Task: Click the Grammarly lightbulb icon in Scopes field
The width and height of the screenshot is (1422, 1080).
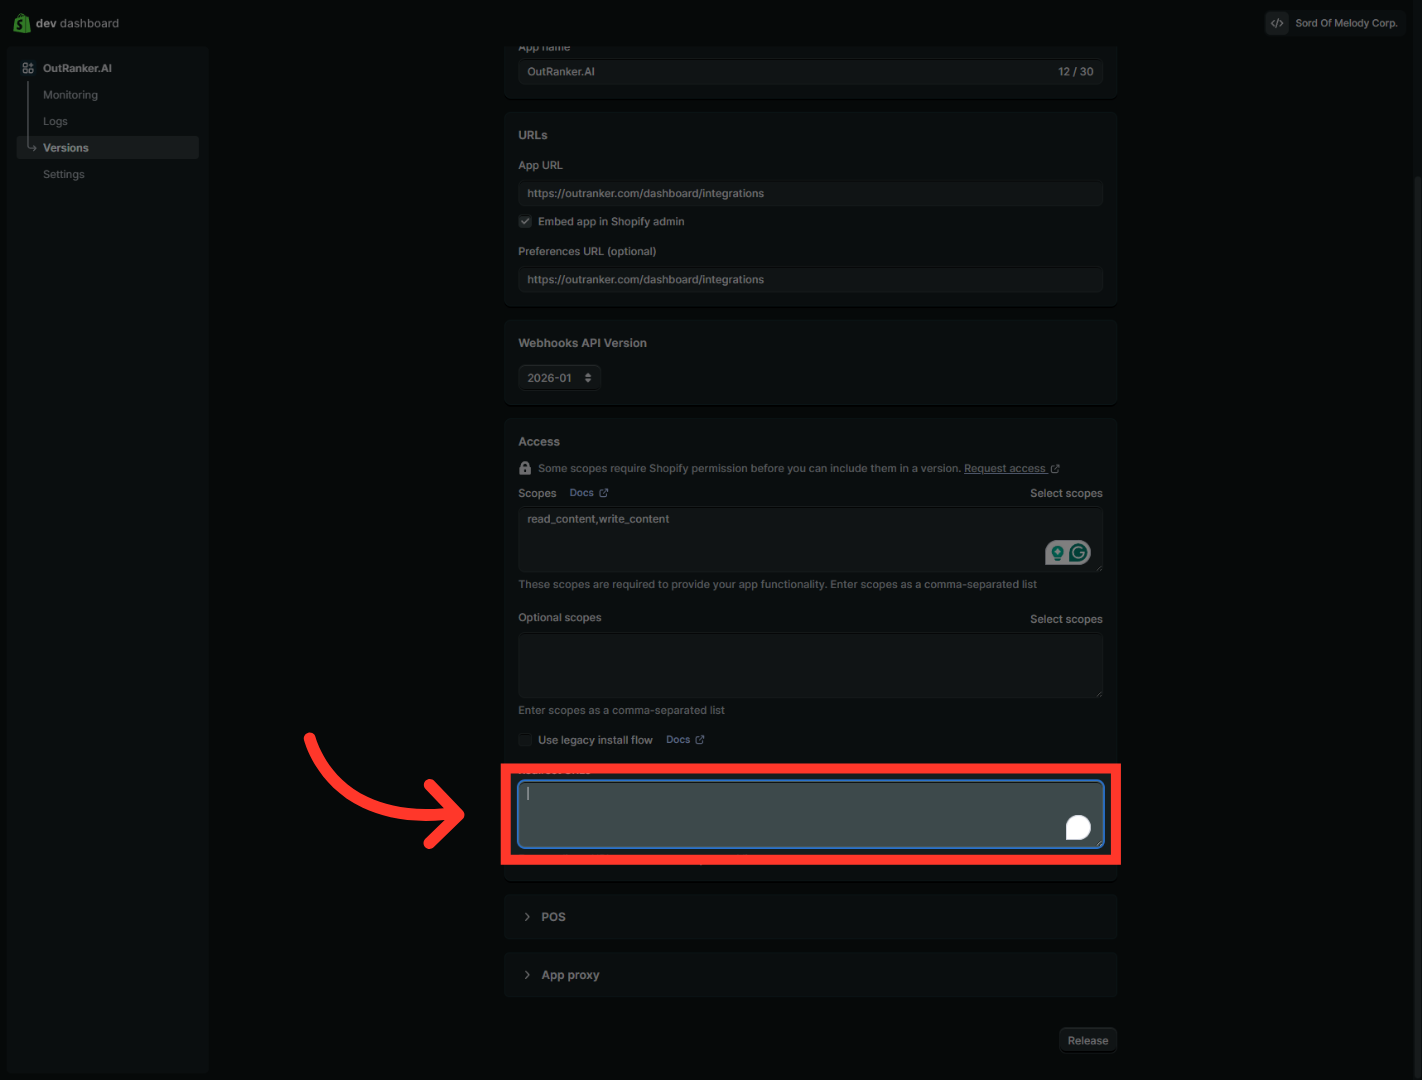Action: pos(1057,553)
